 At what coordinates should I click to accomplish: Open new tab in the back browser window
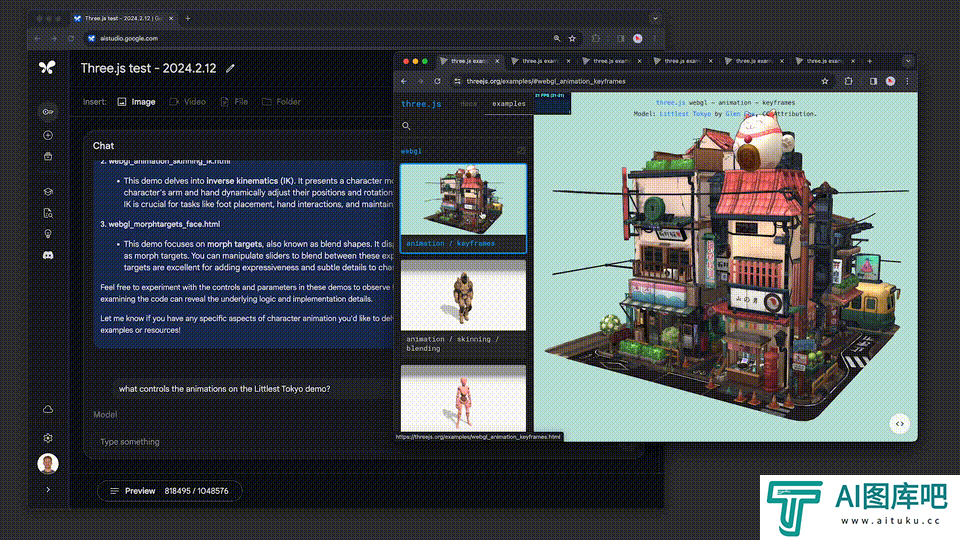(x=187, y=18)
